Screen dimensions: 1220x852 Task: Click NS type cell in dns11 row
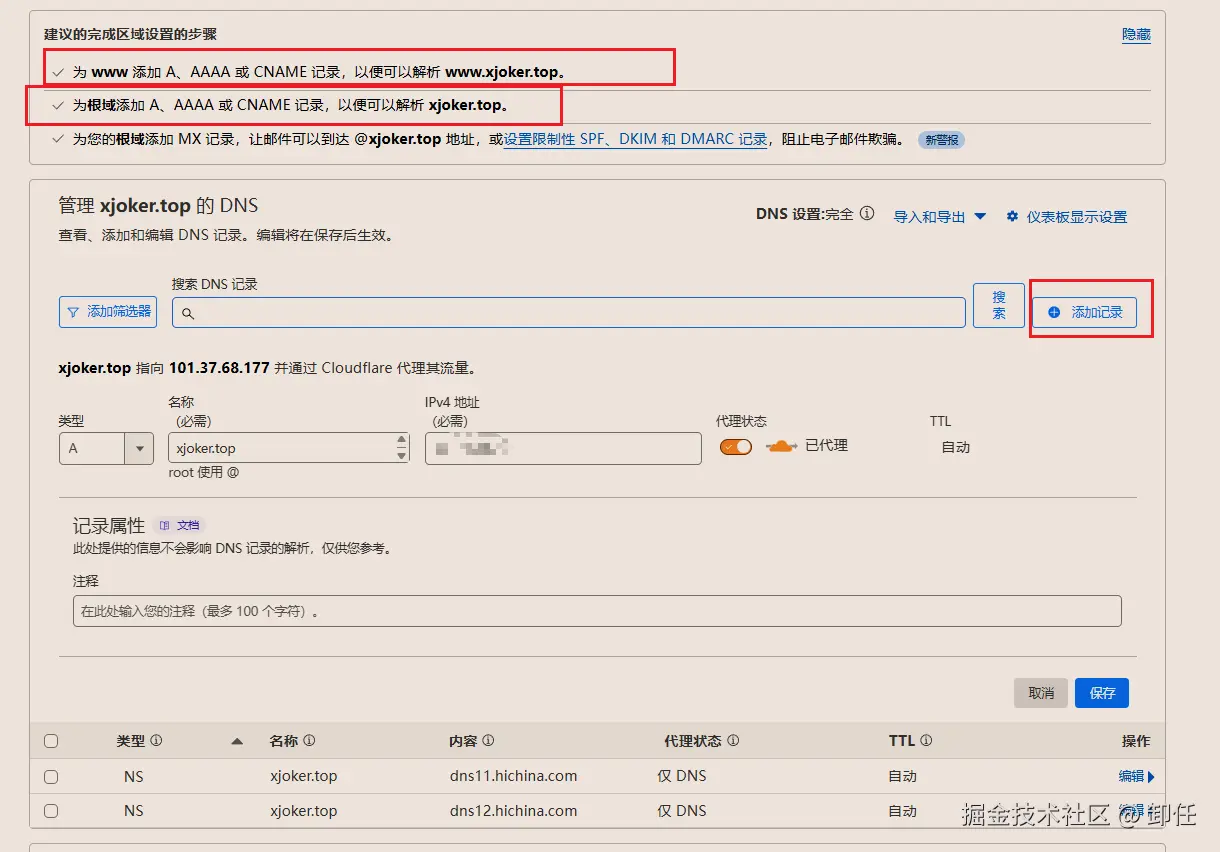pyautogui.click(x=134, y=776)
